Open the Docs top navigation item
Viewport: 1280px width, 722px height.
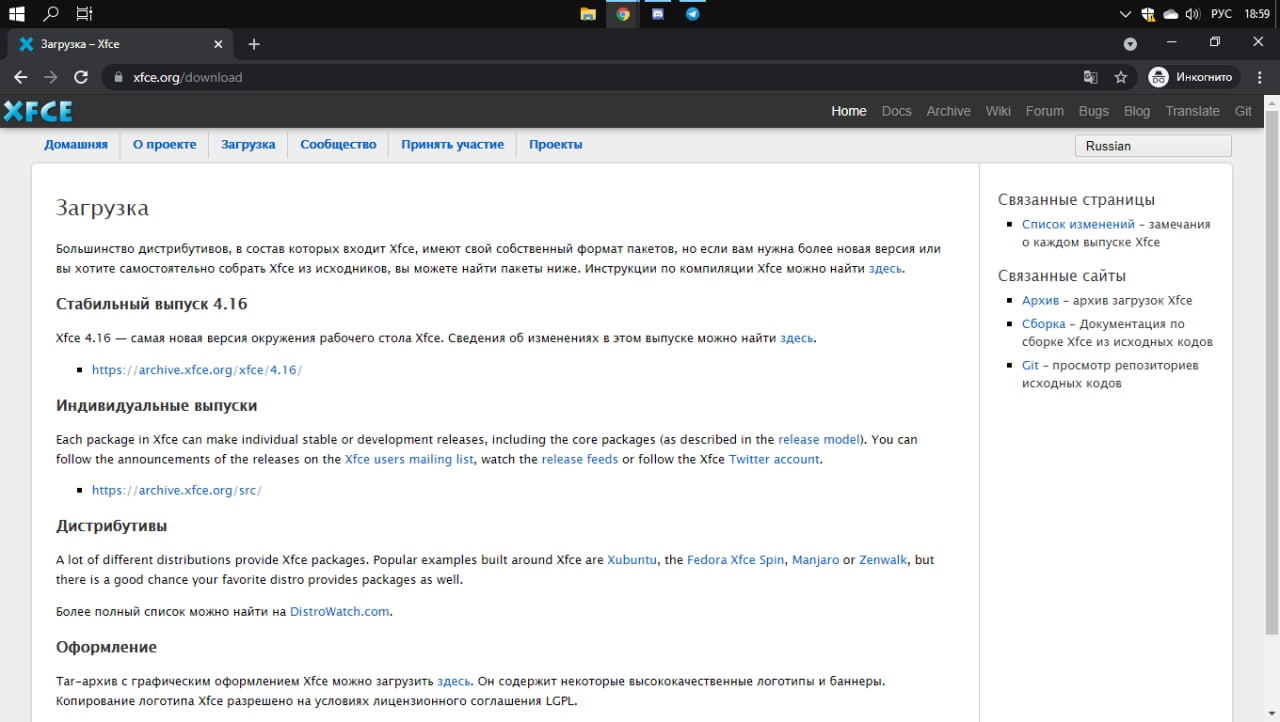[896, 111]
